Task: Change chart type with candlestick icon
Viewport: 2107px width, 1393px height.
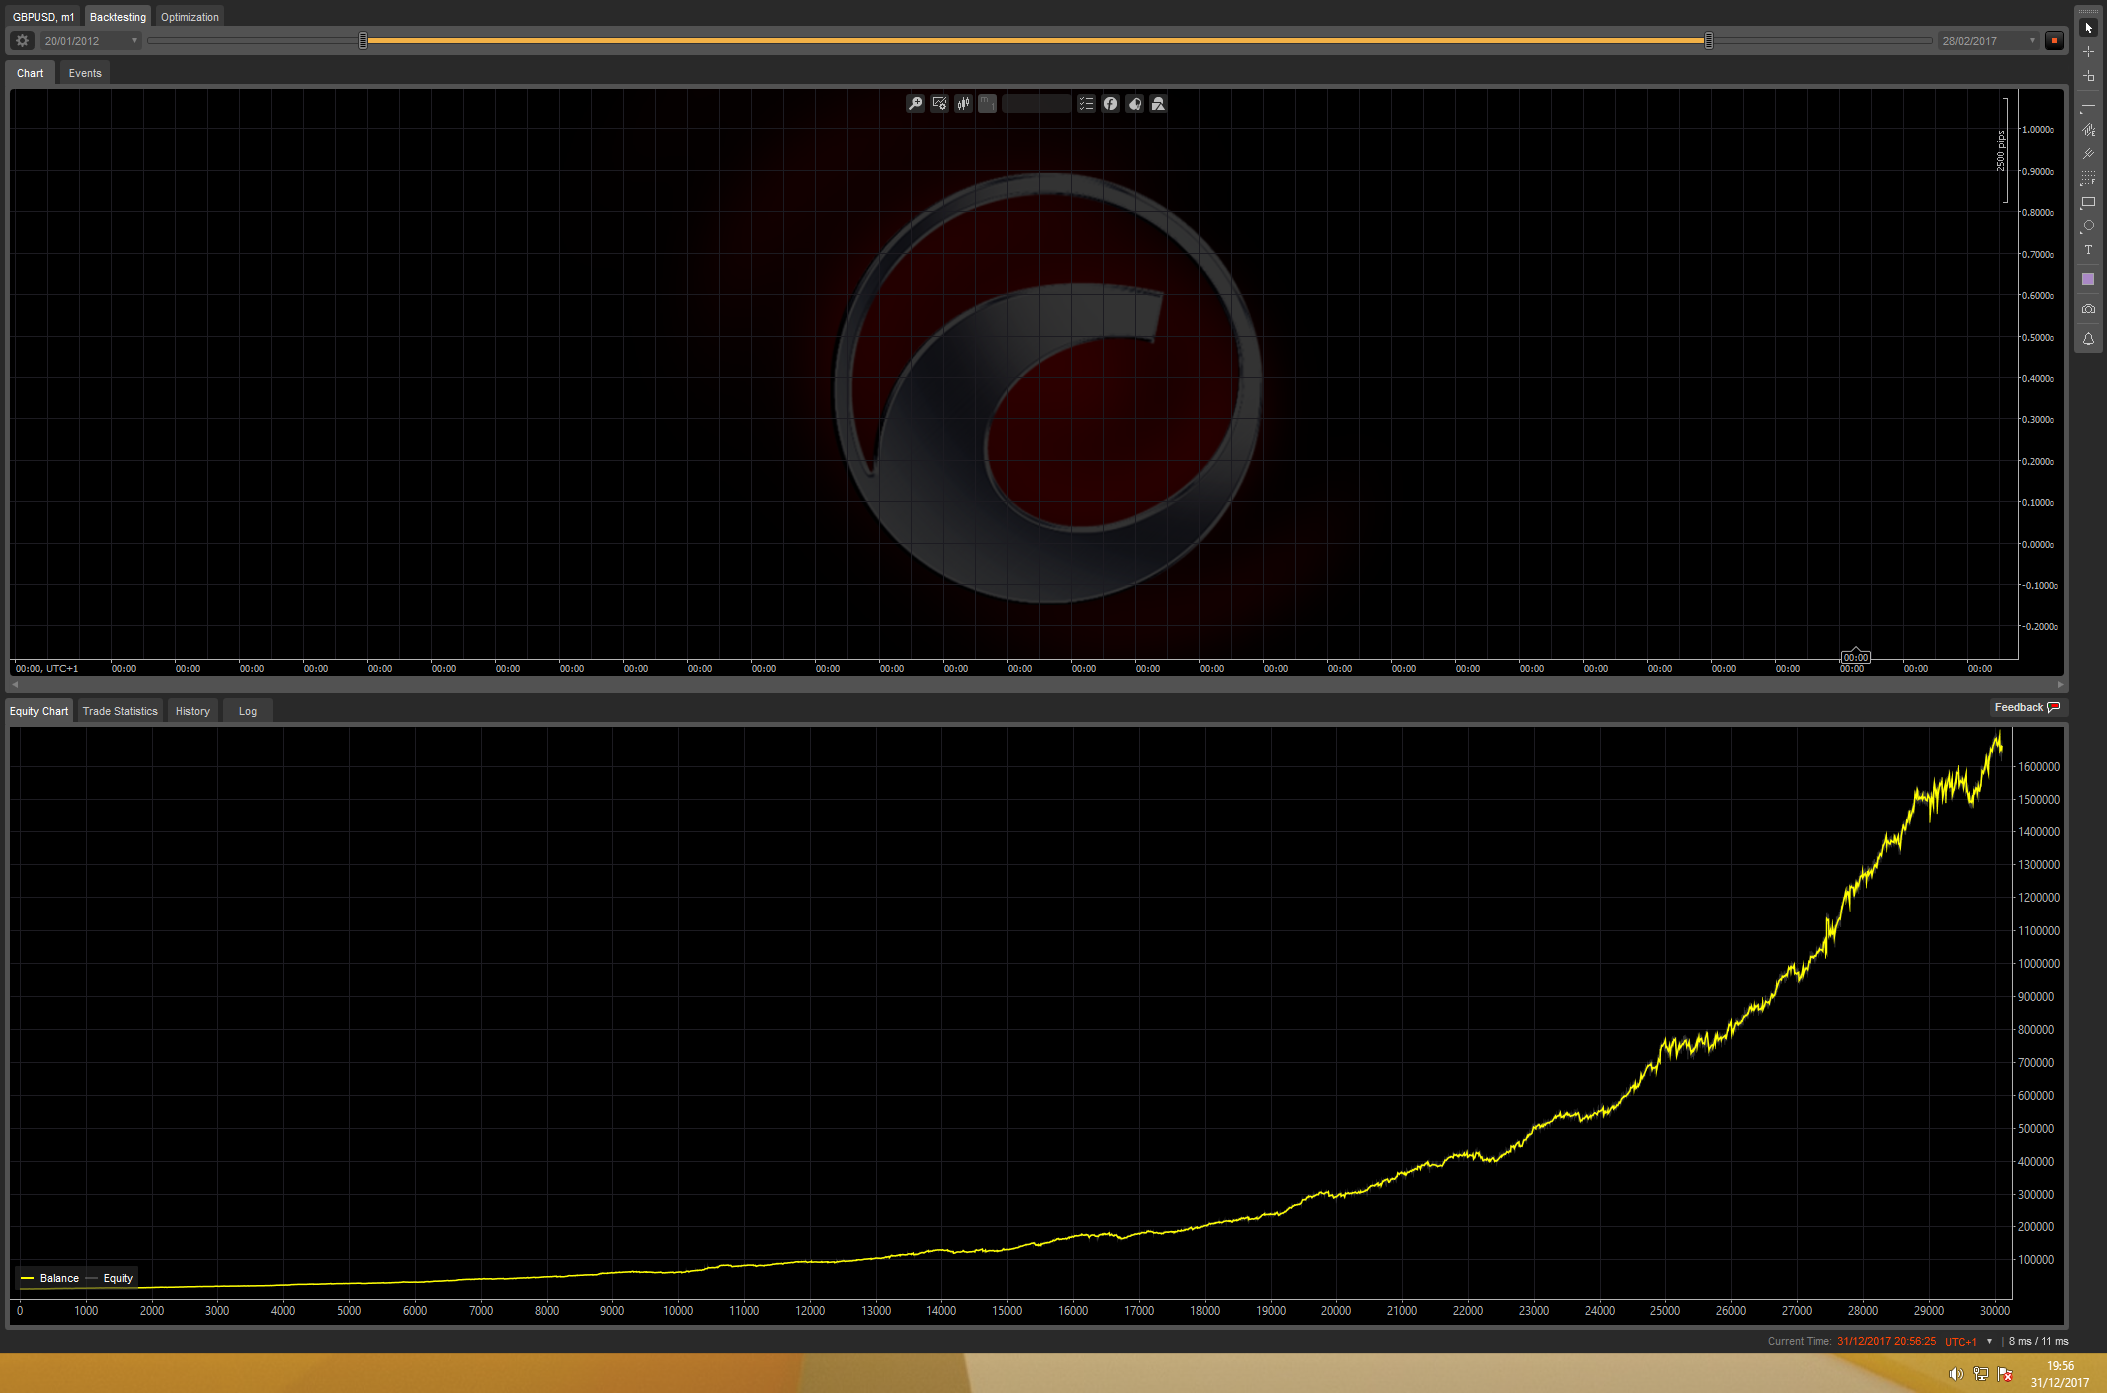Action: 963,104
